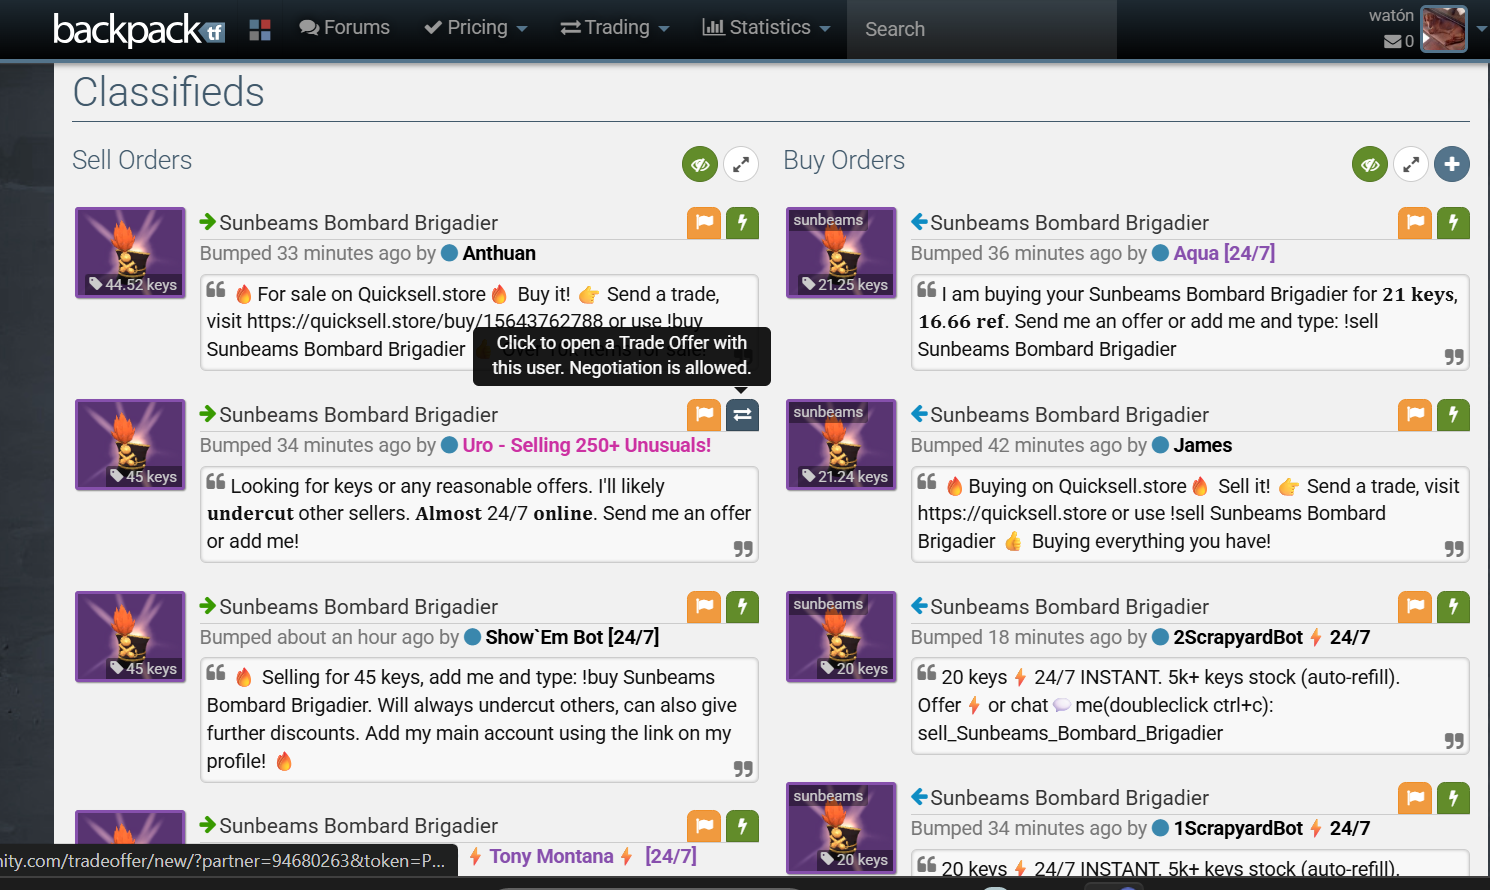Image resolution: width=1490 pixels, height=890 pixels.
Task: Open trade offer with Uro
Action: [x=742, y=414]
